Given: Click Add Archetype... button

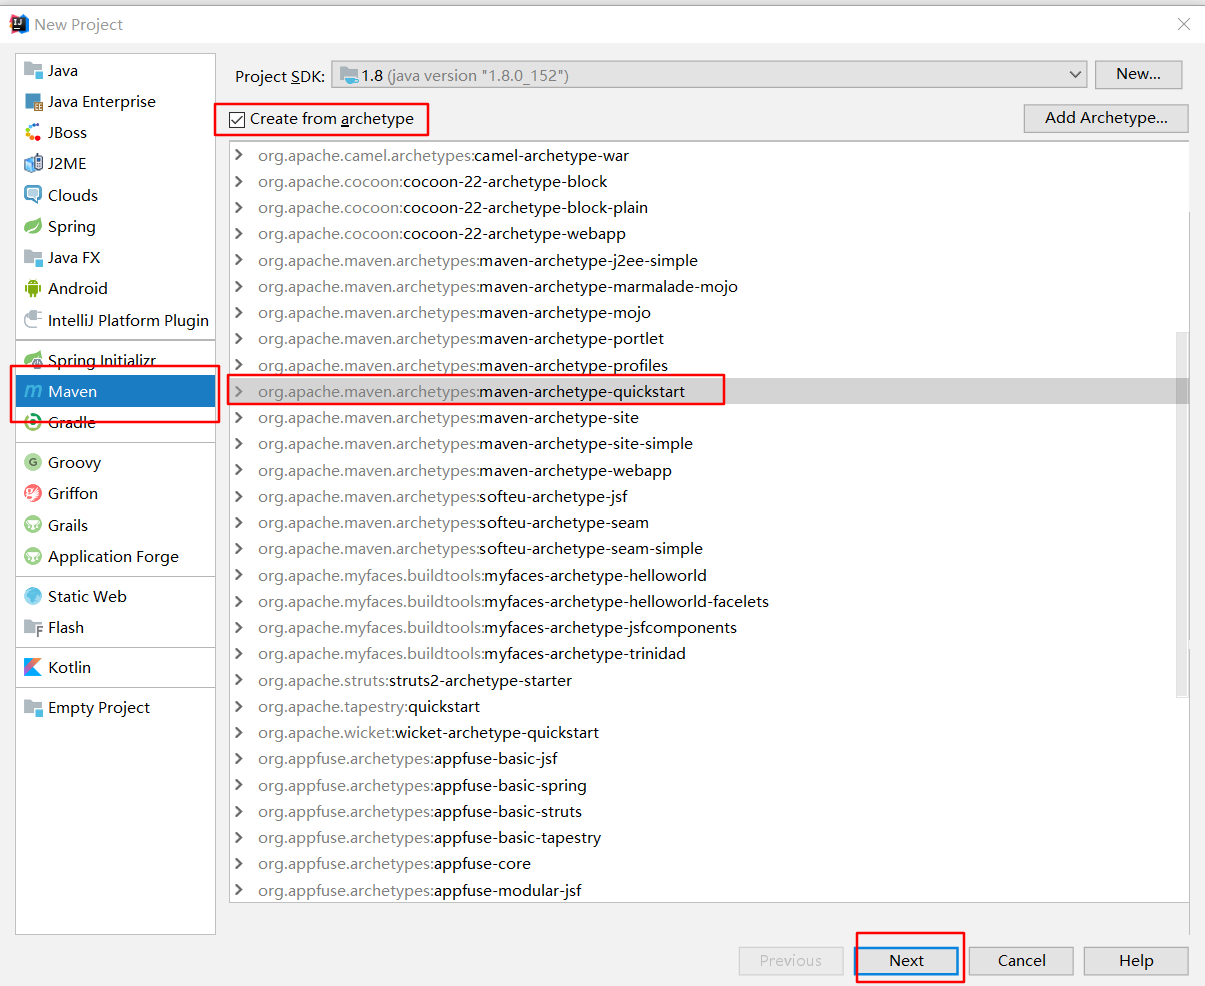Looking at the screenshot, I should tap(1106, 118).
